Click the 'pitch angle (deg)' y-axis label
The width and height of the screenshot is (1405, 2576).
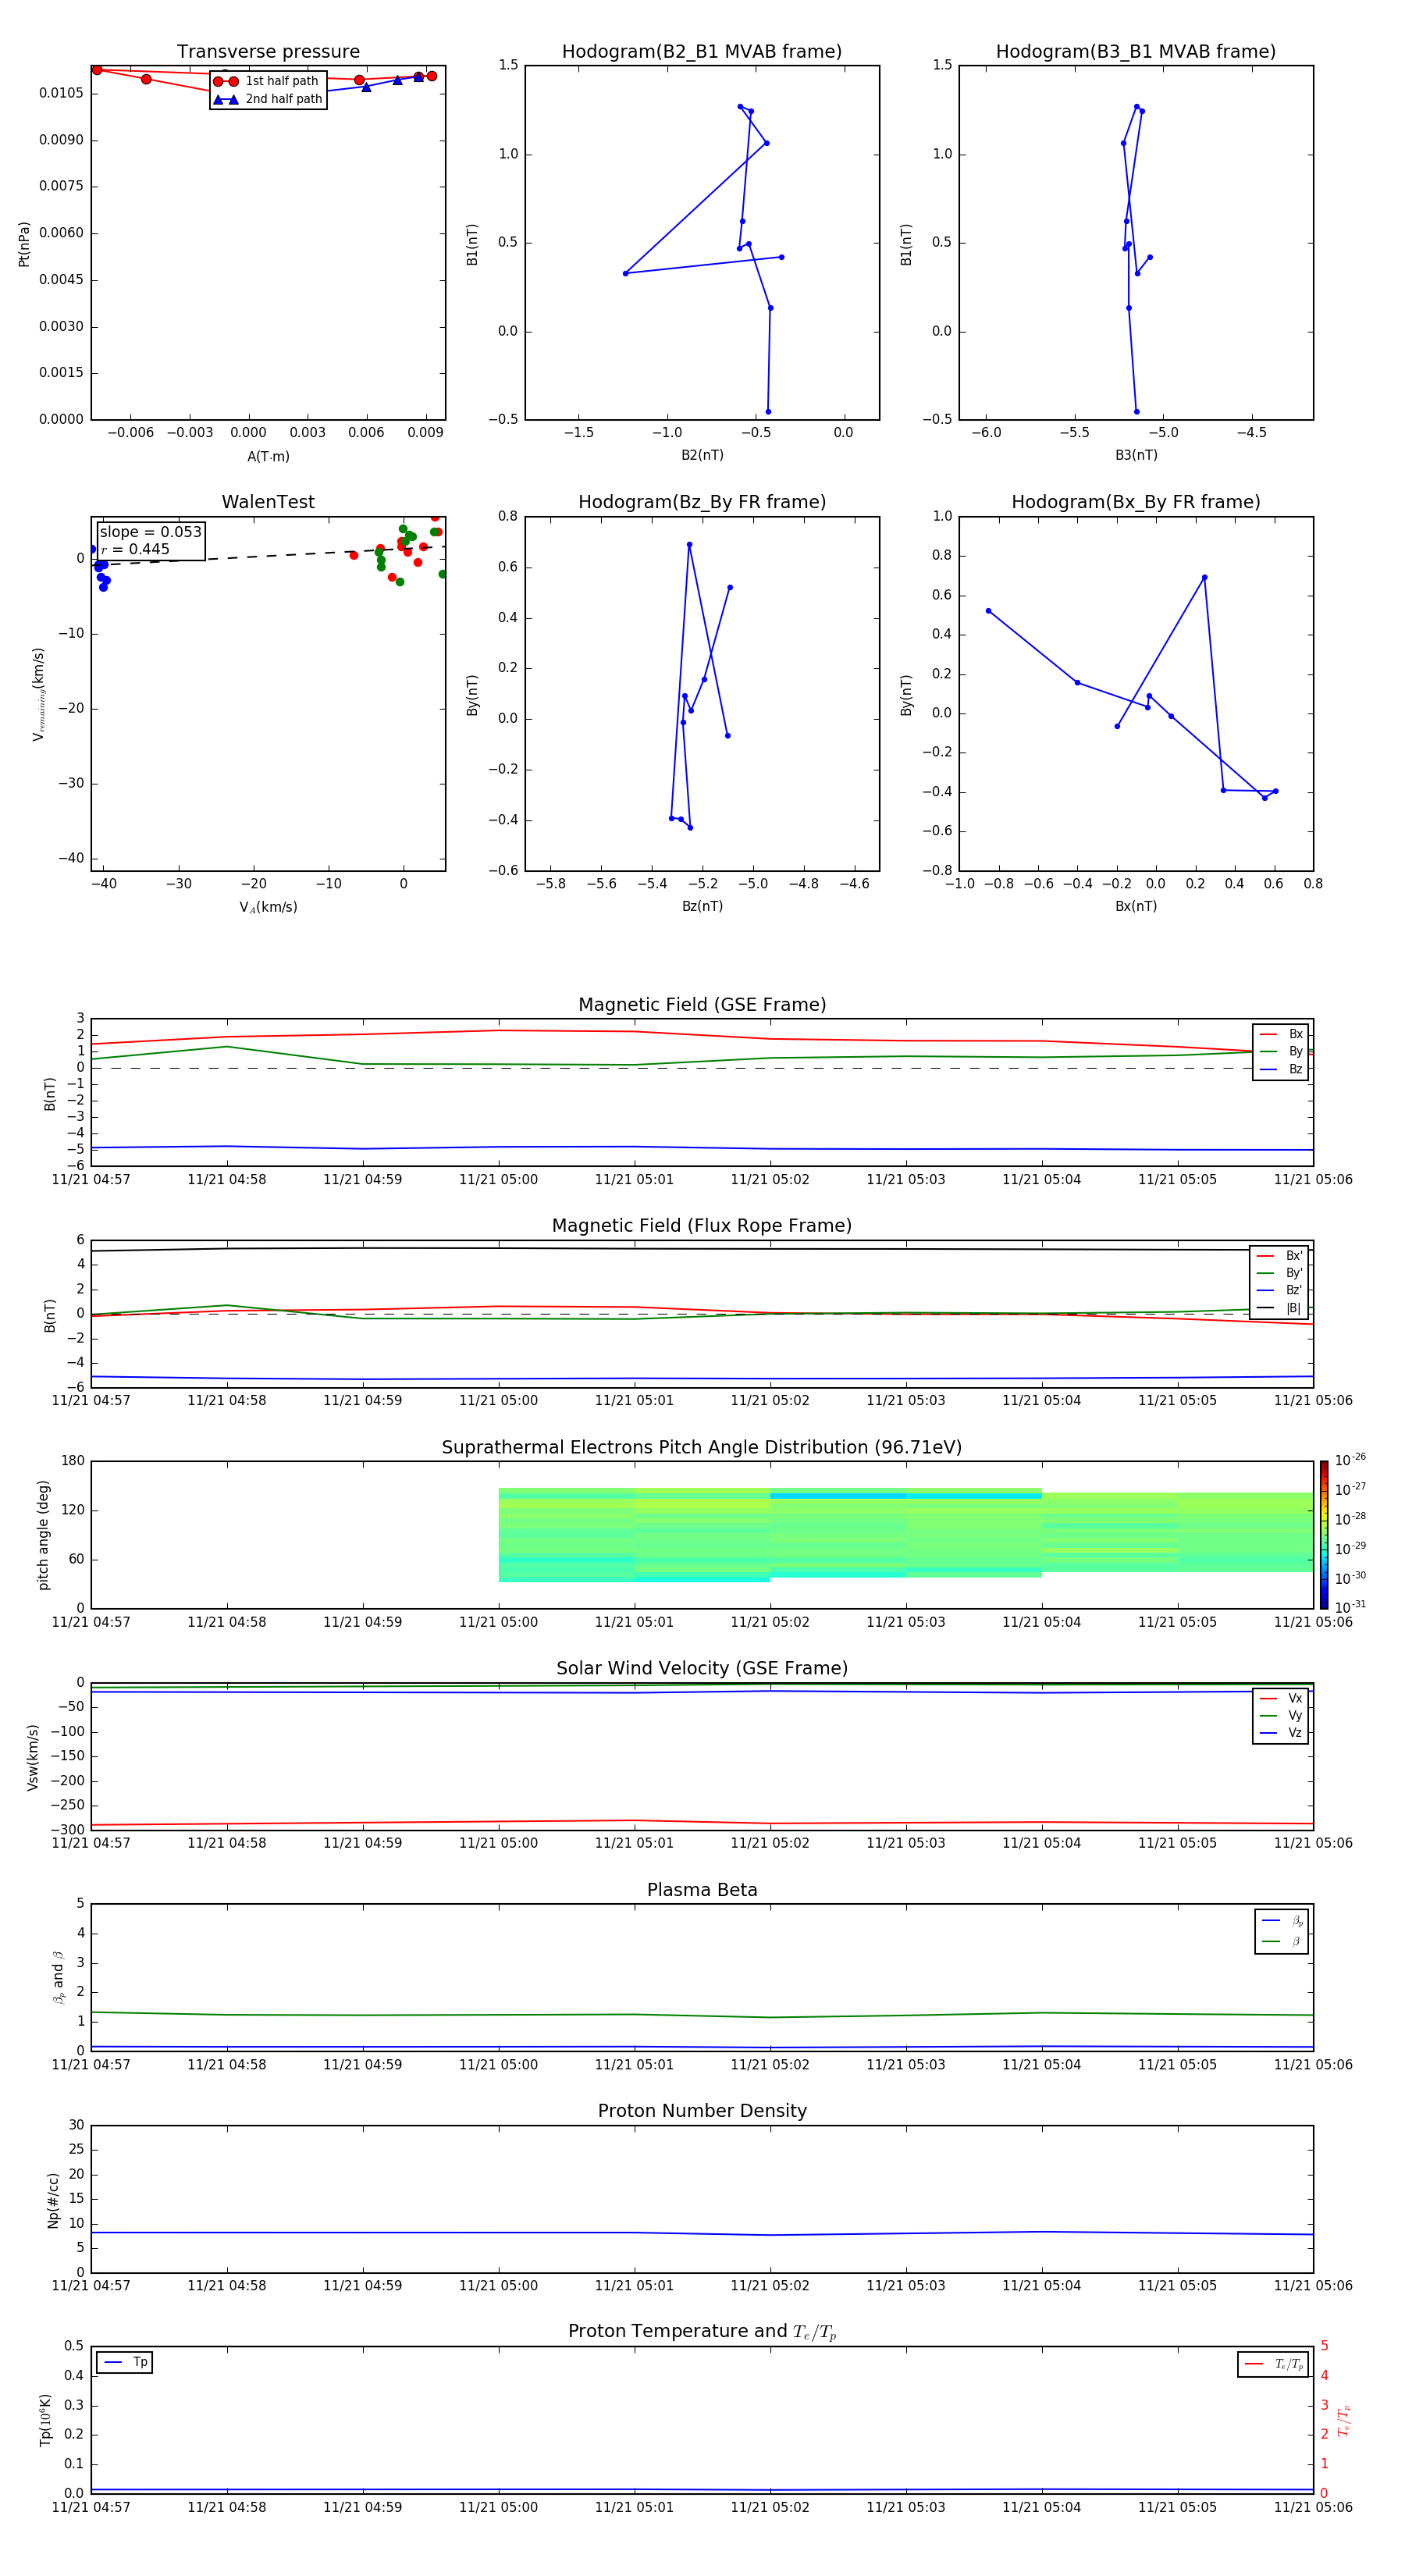coord(43,1535)
